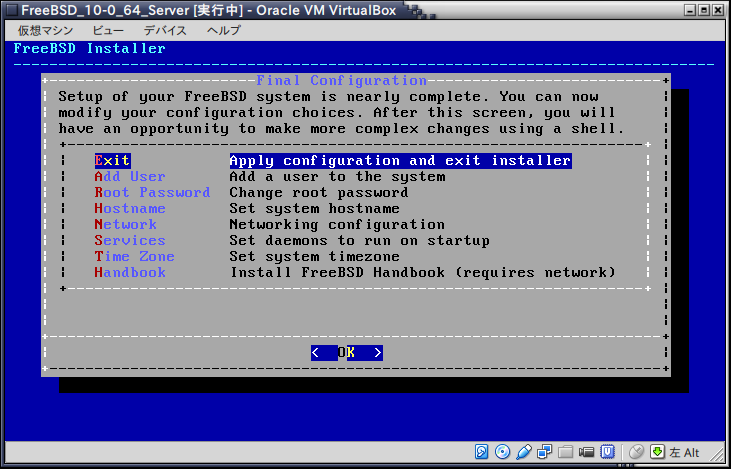Choose the Root Password entry
731x469 pixels.
(x=152, y=192)
